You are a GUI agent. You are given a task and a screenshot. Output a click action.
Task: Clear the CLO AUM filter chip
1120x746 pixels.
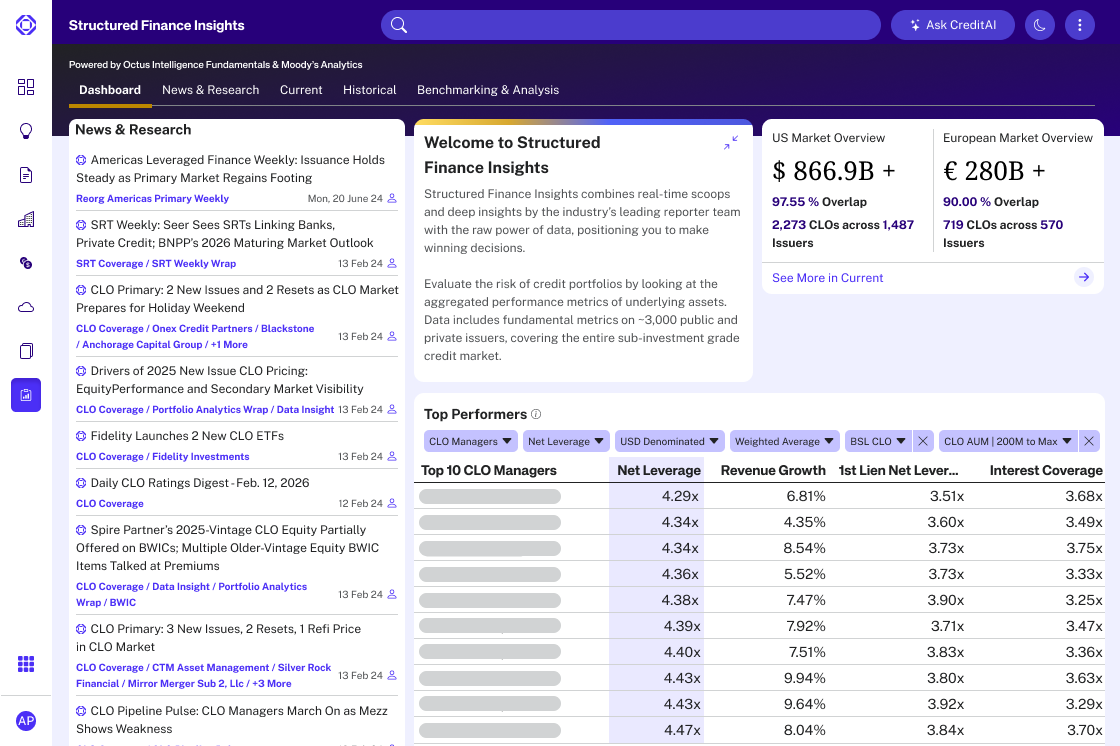pyautogui.click(x=1089, y=441)
